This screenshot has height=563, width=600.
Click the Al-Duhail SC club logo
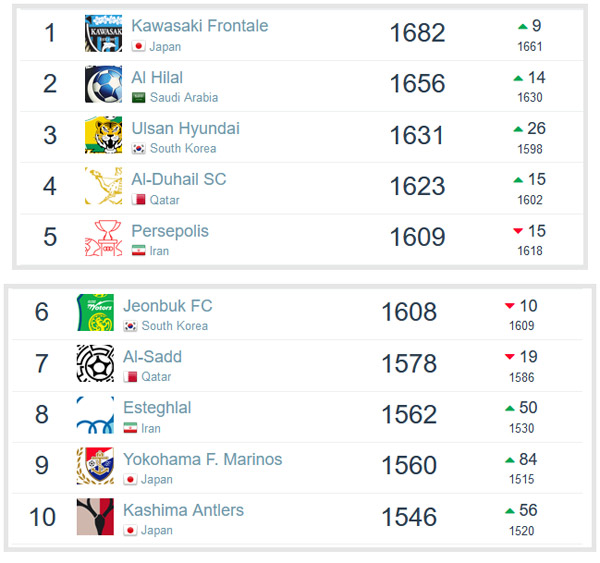pyautogui.click(x=103, y=187)
